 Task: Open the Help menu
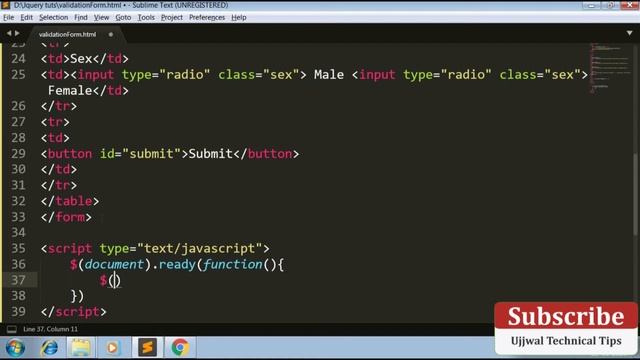coord(239,18)
